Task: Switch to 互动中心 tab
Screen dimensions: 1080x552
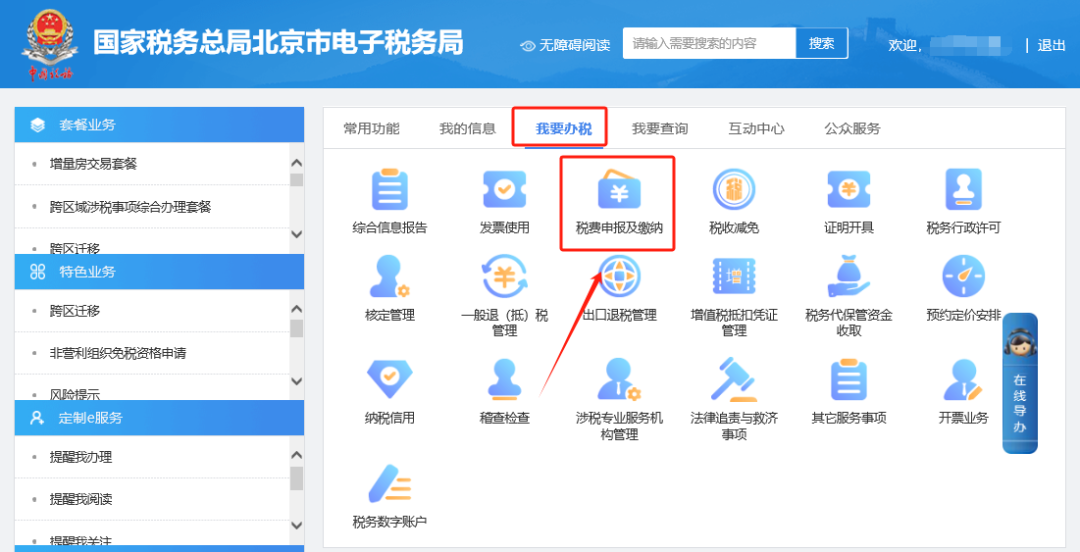Action: tap(756, 128)
